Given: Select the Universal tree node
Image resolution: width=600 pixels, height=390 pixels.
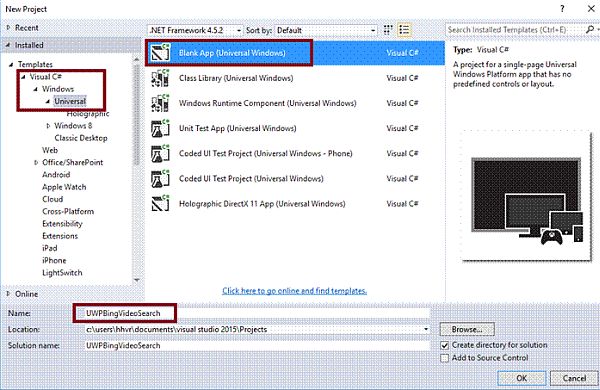Looking at the screenshot, I should coord(70,101).
